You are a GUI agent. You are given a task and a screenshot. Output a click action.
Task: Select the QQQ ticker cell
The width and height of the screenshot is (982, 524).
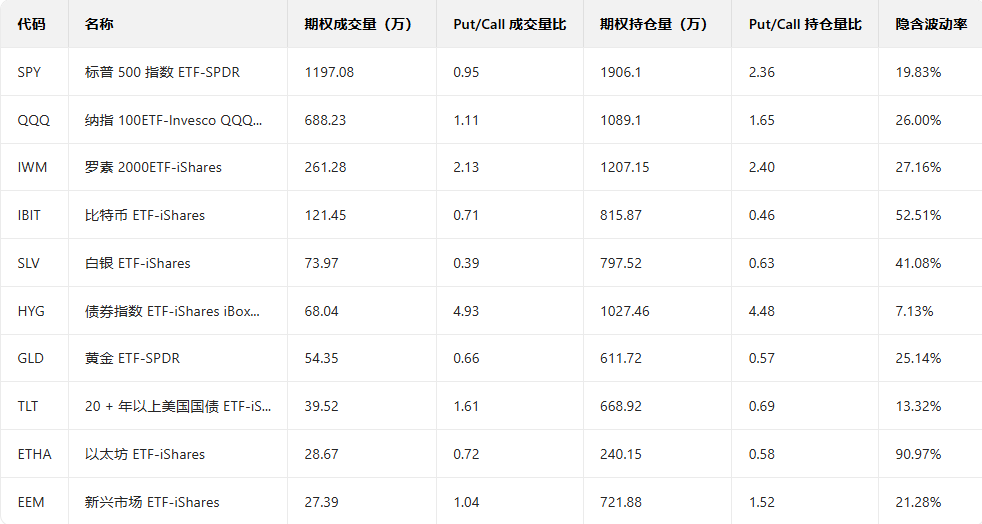tap(34, 120)
